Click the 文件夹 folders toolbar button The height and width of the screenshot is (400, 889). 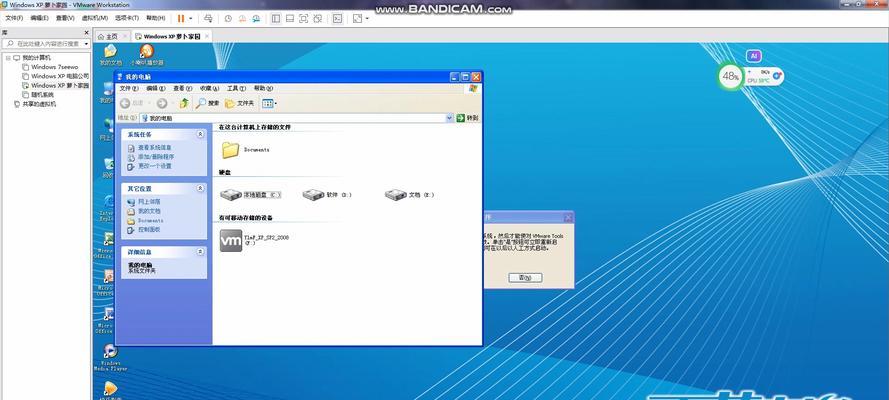[x=239, y=103]
